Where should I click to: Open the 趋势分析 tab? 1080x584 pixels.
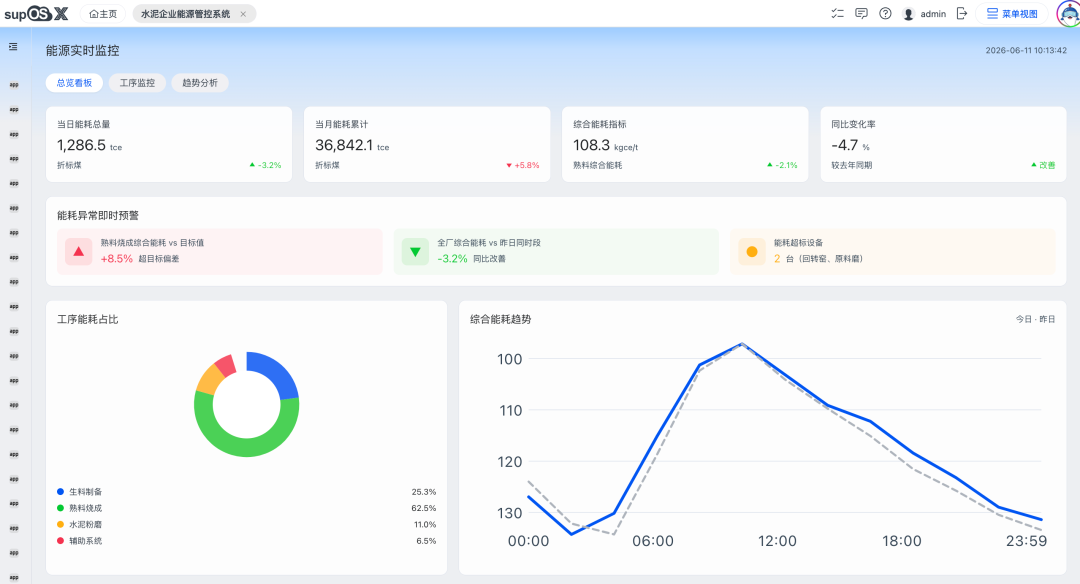(200, 83)
